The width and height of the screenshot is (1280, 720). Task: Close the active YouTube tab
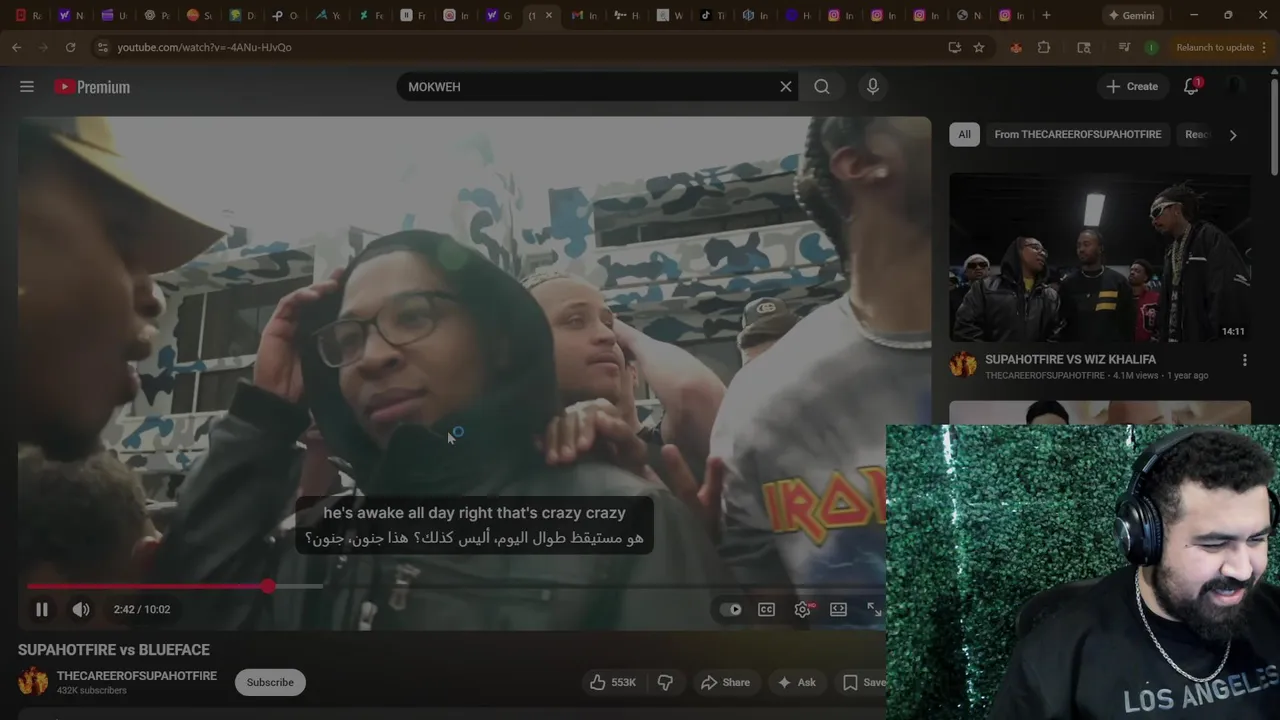click(x=548, y=15)
